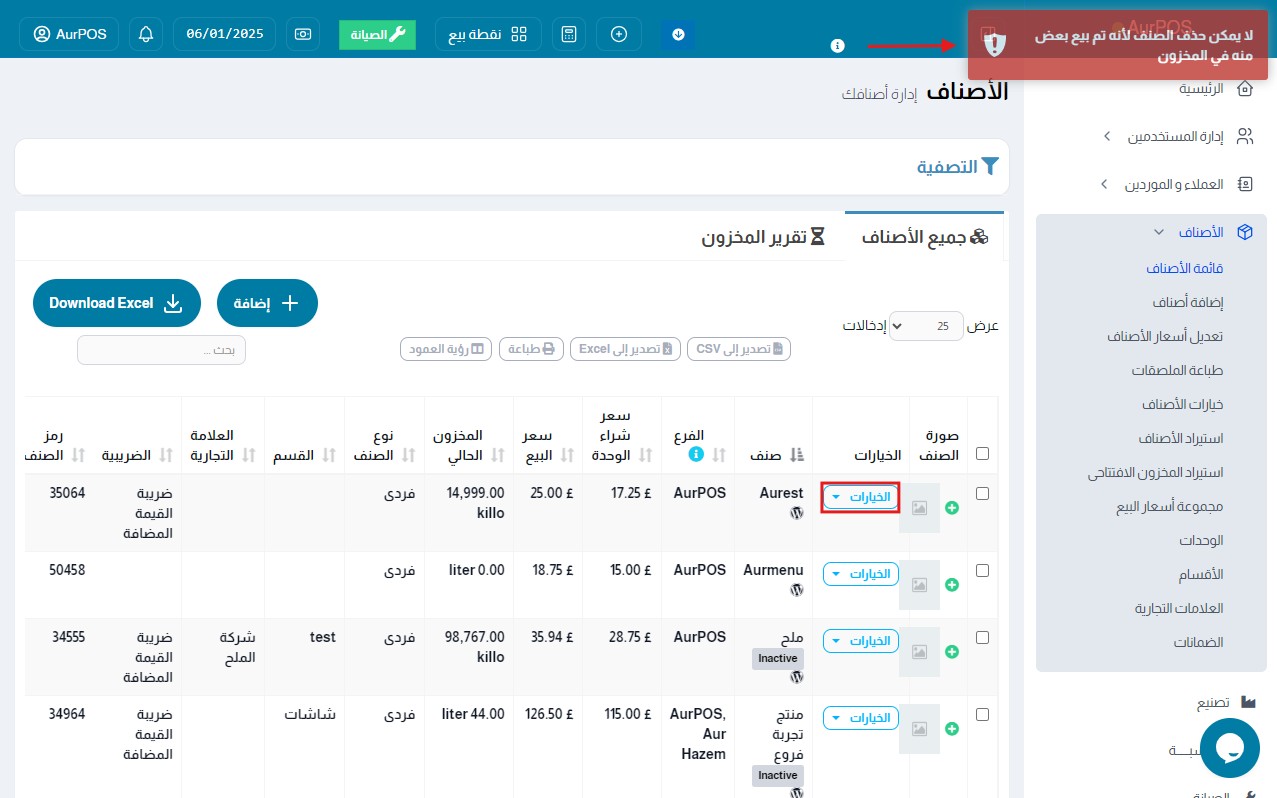Click the إضافة add item button
The image size is (1277, 798).
[267, 303]
